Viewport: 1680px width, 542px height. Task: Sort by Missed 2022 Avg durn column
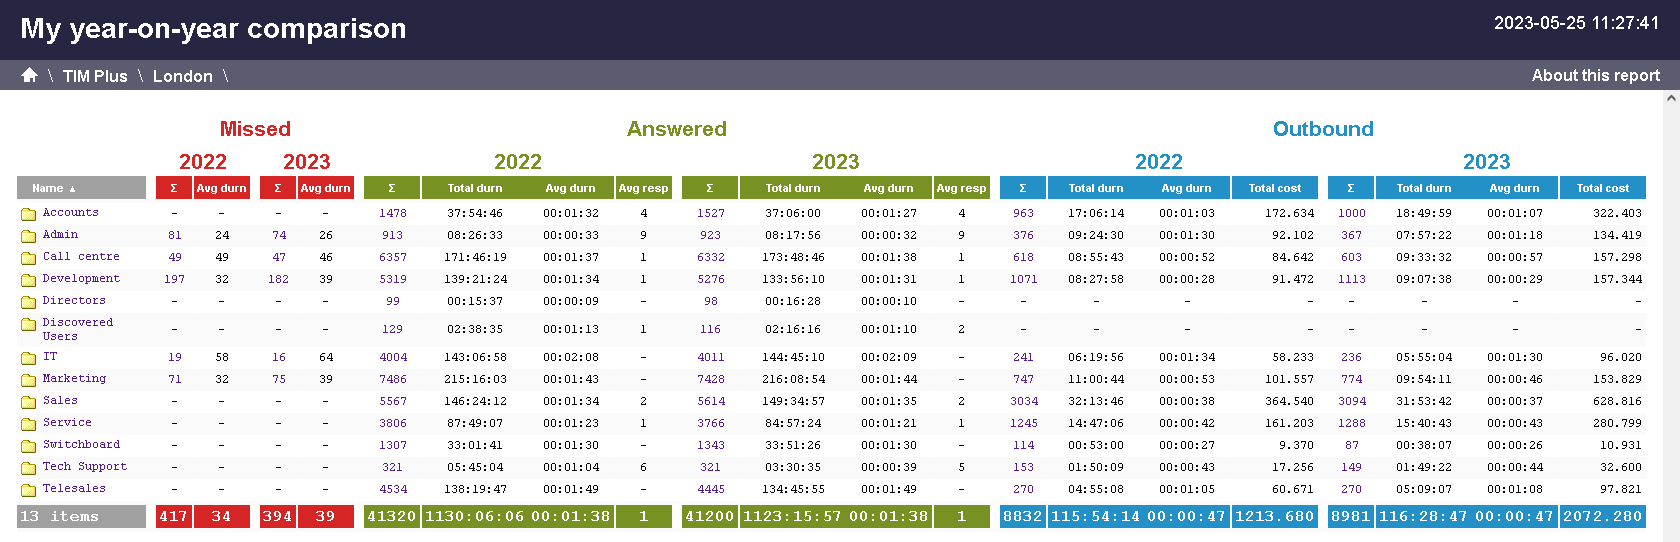click(x=221, y=188)
